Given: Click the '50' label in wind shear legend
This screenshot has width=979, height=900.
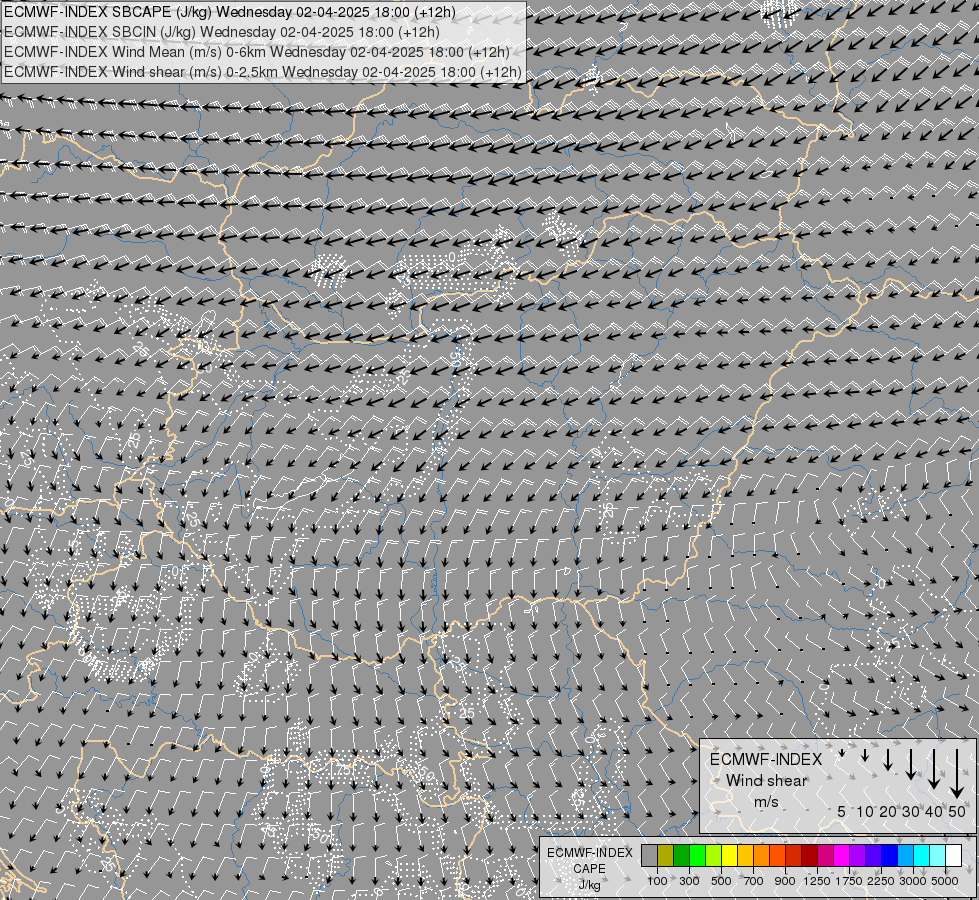Looking at the screenshot, I should coord(957,811).
